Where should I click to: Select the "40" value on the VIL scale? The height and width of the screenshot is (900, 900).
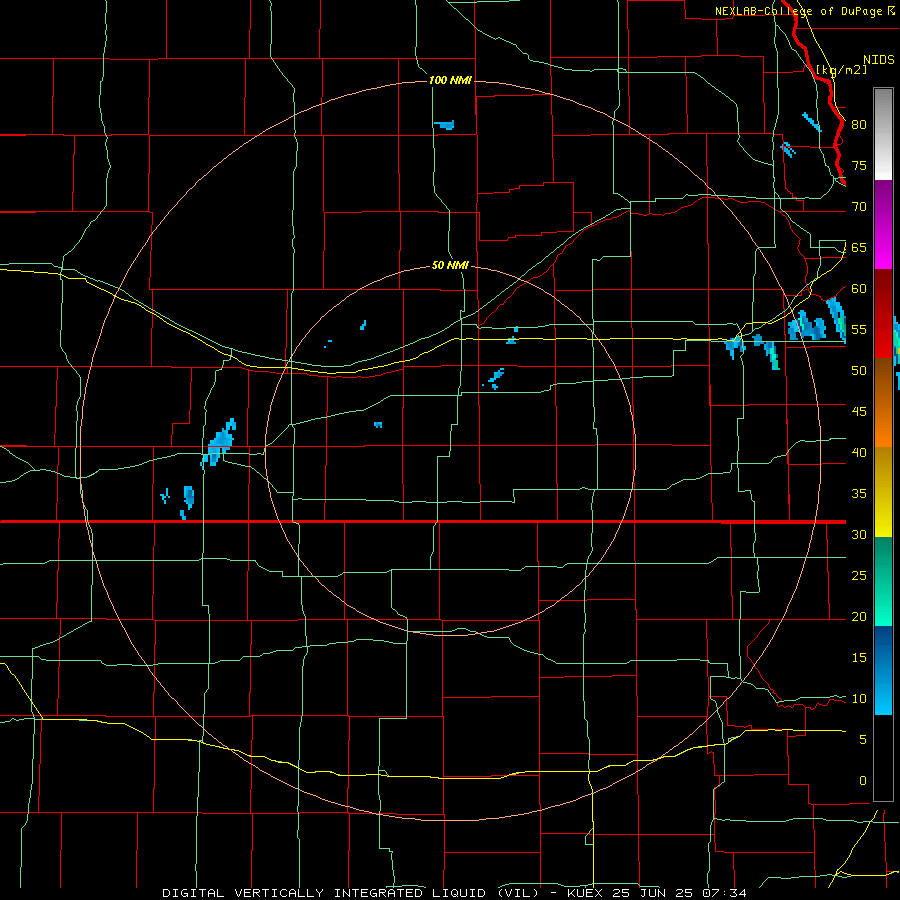point(859,453)
